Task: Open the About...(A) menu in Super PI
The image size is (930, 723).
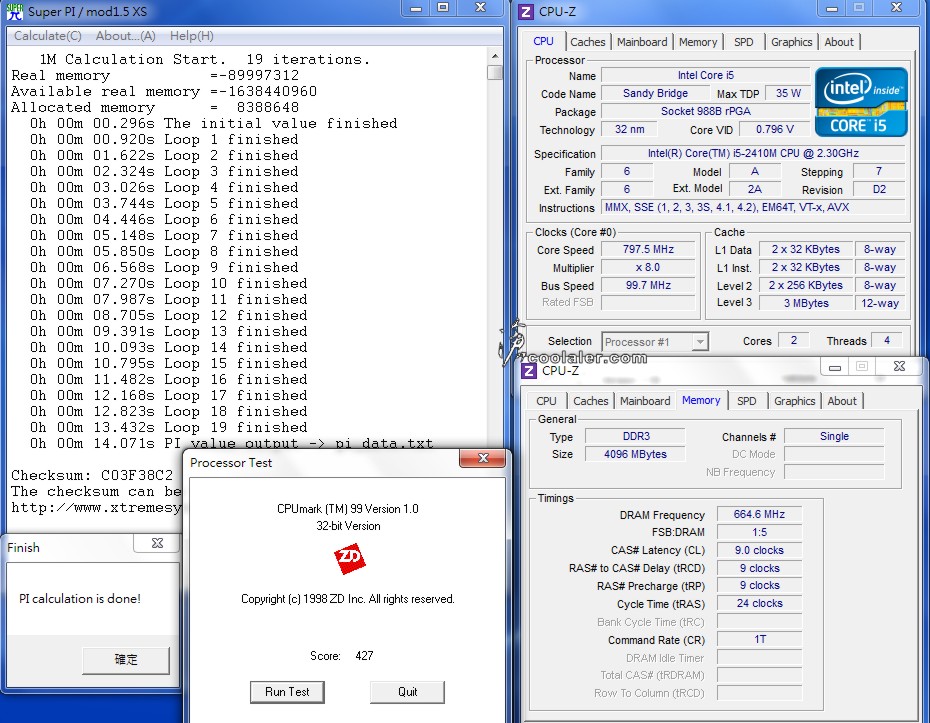Action: pos(126,36)
